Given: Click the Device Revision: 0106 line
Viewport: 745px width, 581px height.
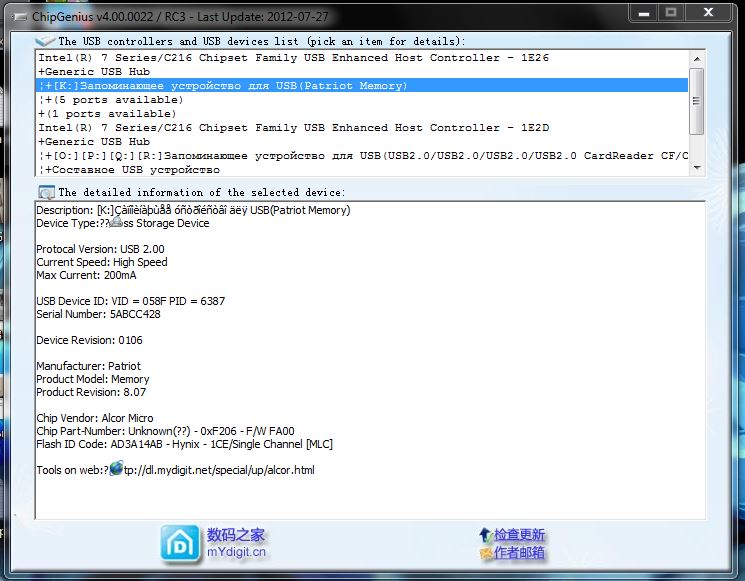Looking at the screenshot, I should click(x=89, y=340).
